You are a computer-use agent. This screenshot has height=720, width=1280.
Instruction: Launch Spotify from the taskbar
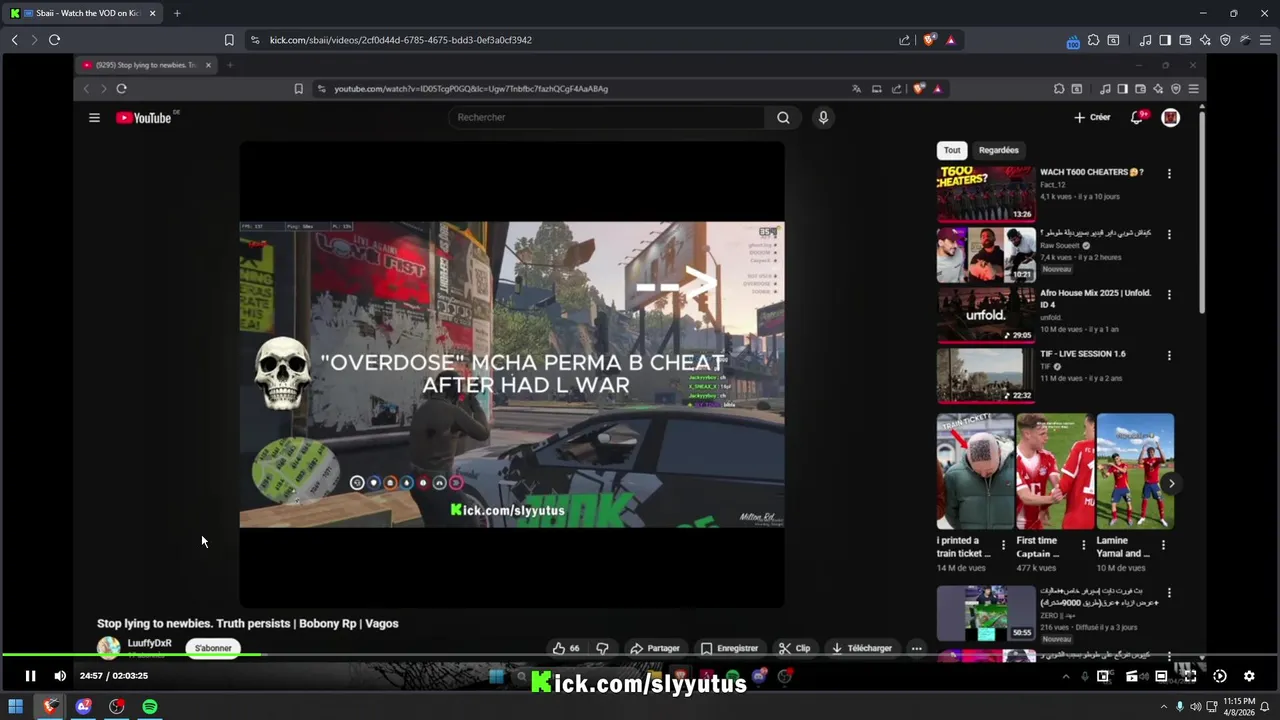pos(150,707)
